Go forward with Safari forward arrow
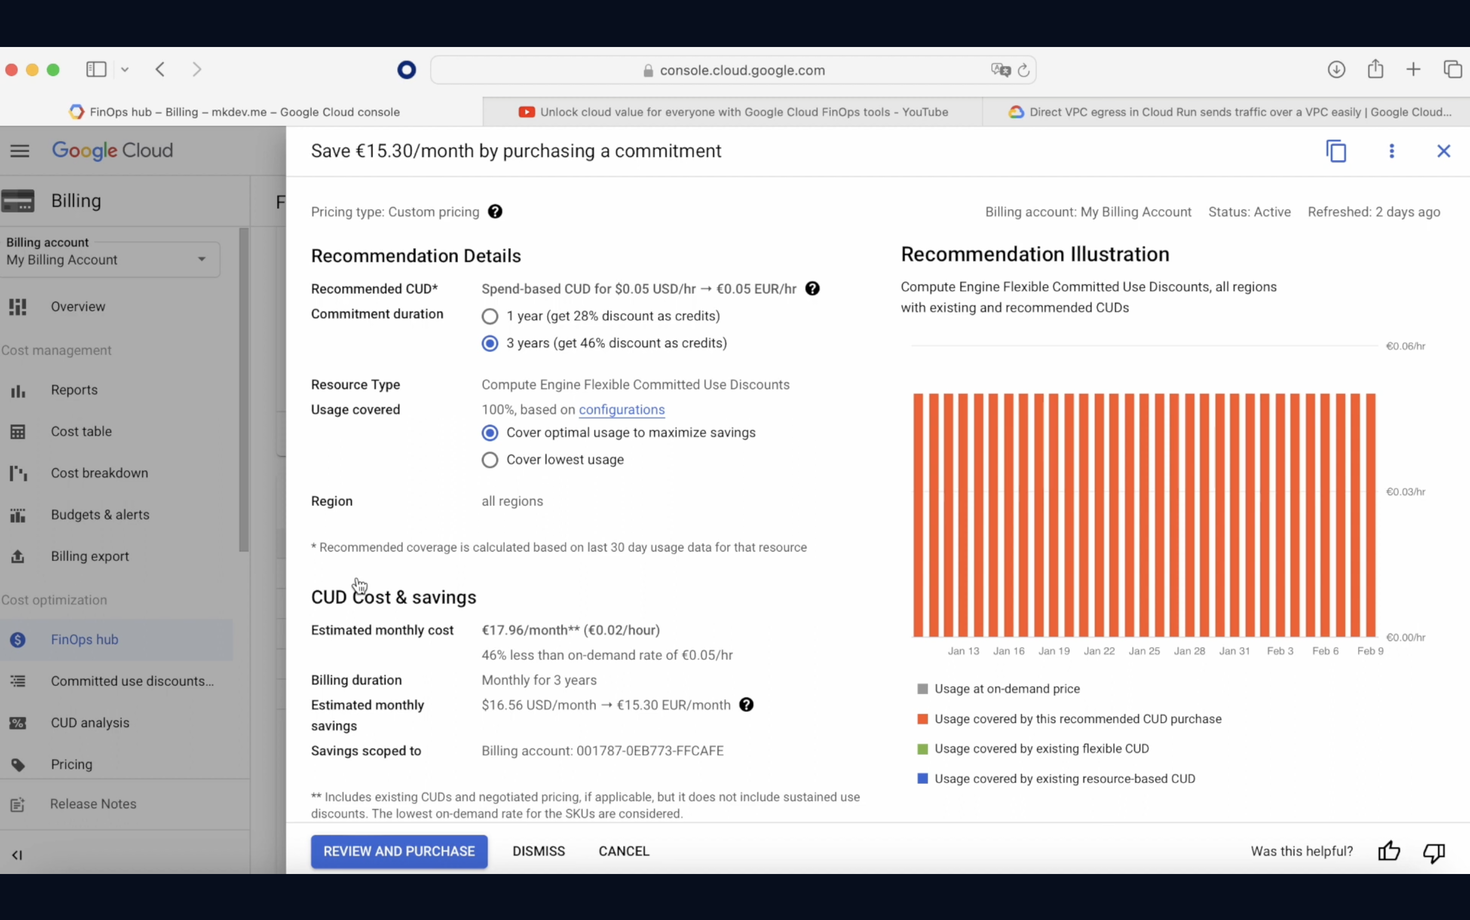1470x920 pixels. 197,70
